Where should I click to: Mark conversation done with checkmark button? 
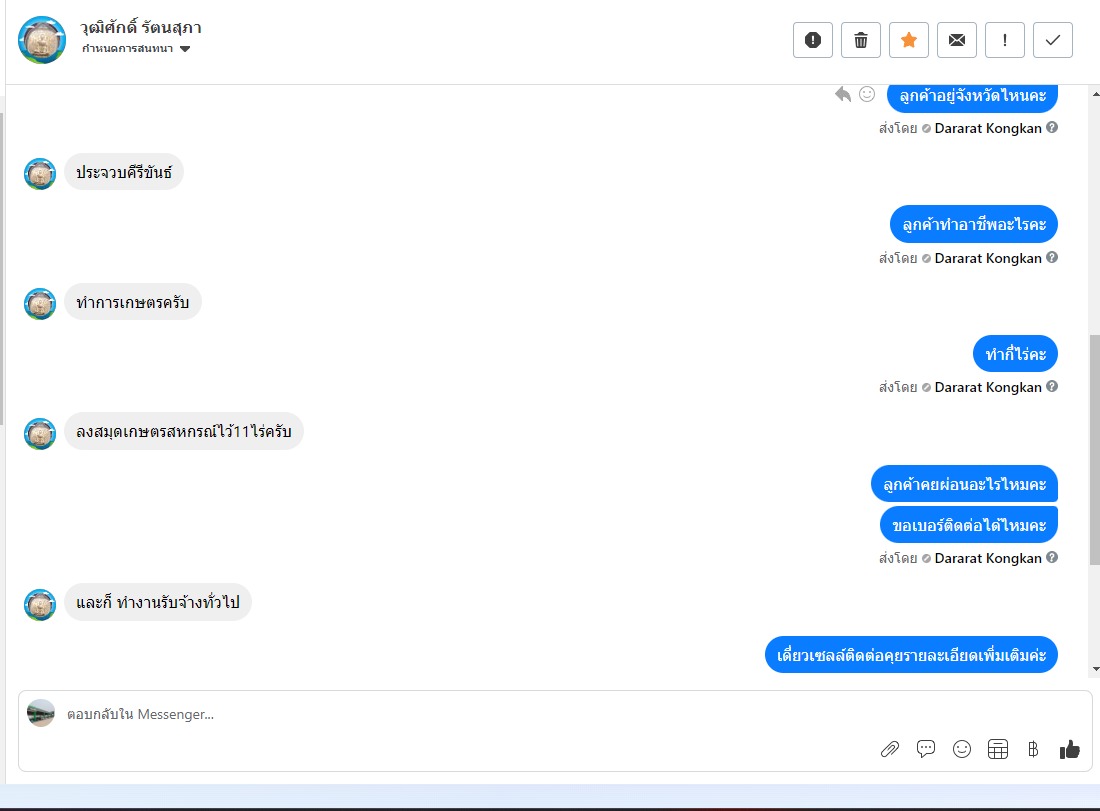pyautogui.click(x=1052, y=40)
